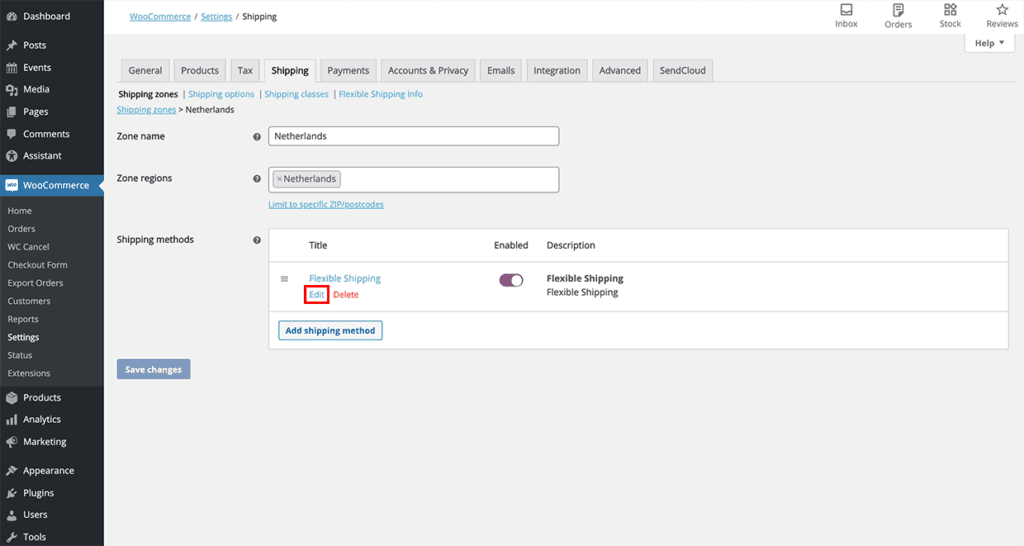Toggle Flexible Shipping enabled switch
Screen dimensions: 1024x546
pyautogui.click(x=511, y=280)
